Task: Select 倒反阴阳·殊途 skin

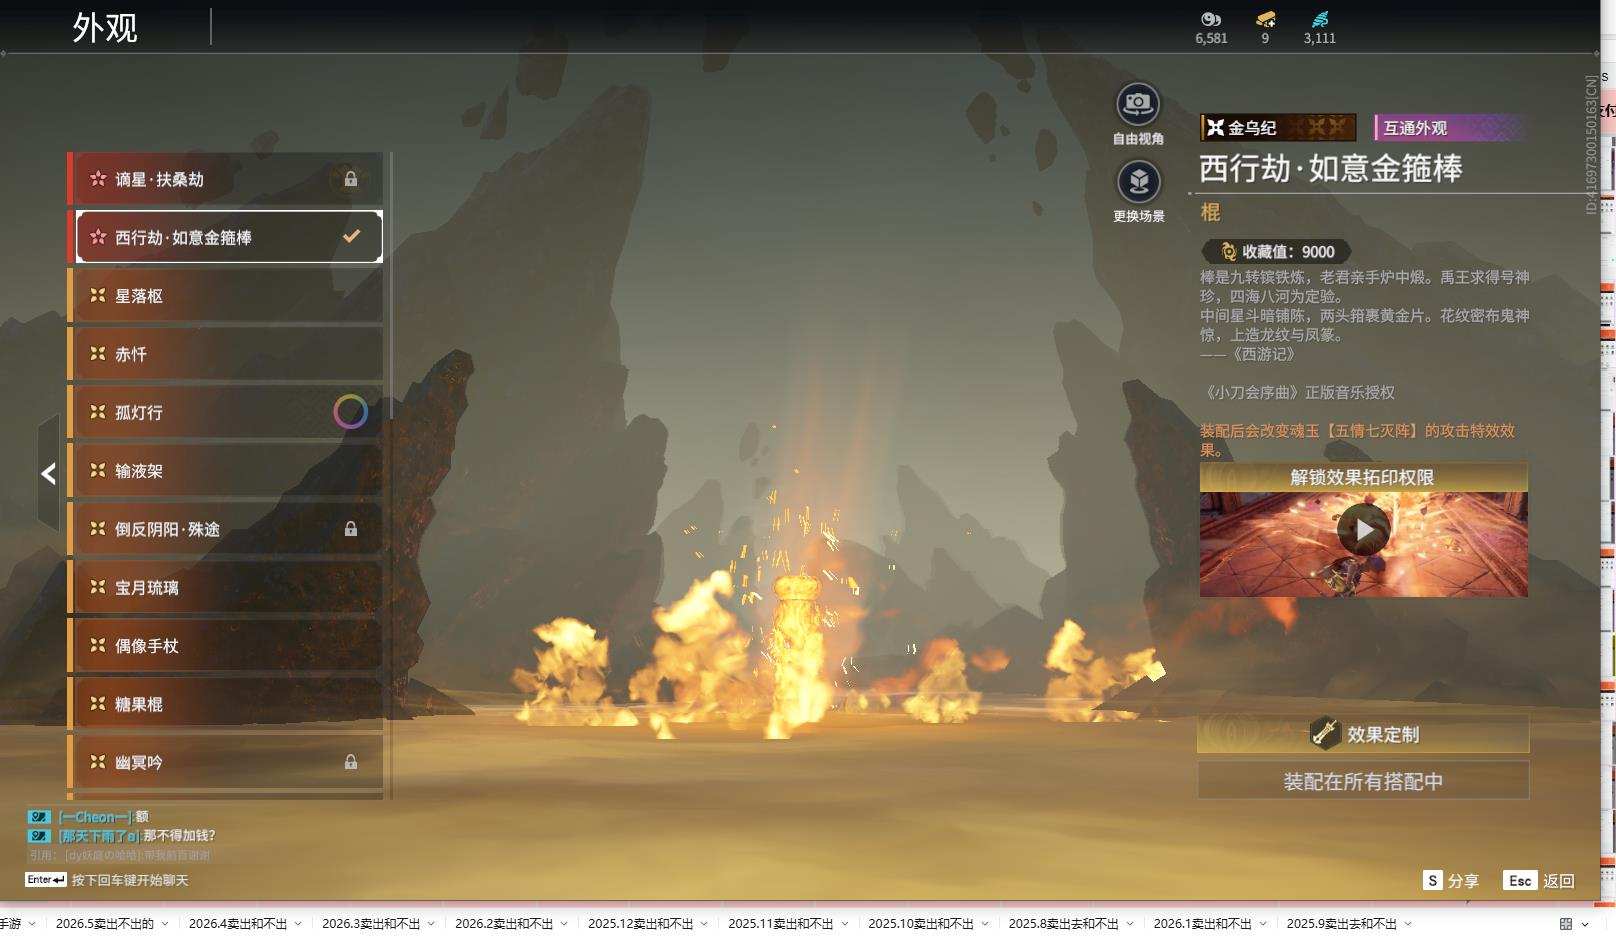Action: pos(226,529)
